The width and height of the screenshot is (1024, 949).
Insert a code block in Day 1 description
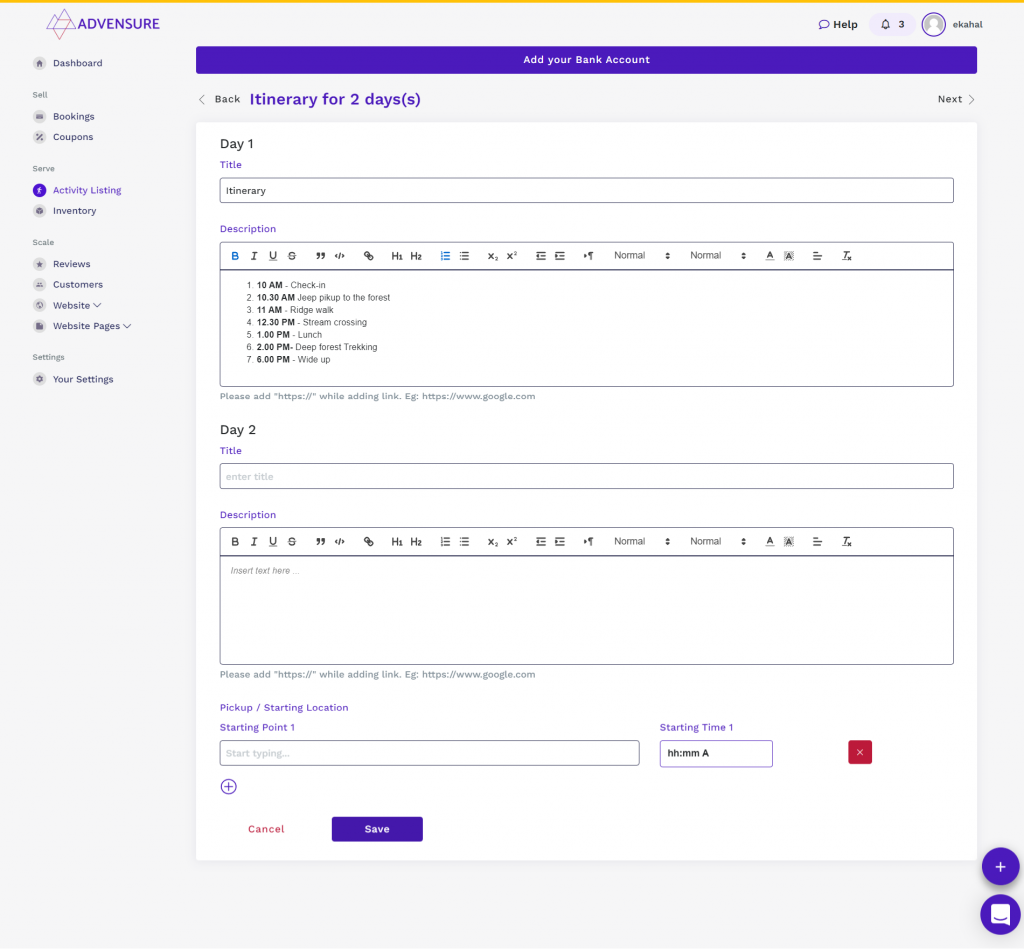pos(339,255)
